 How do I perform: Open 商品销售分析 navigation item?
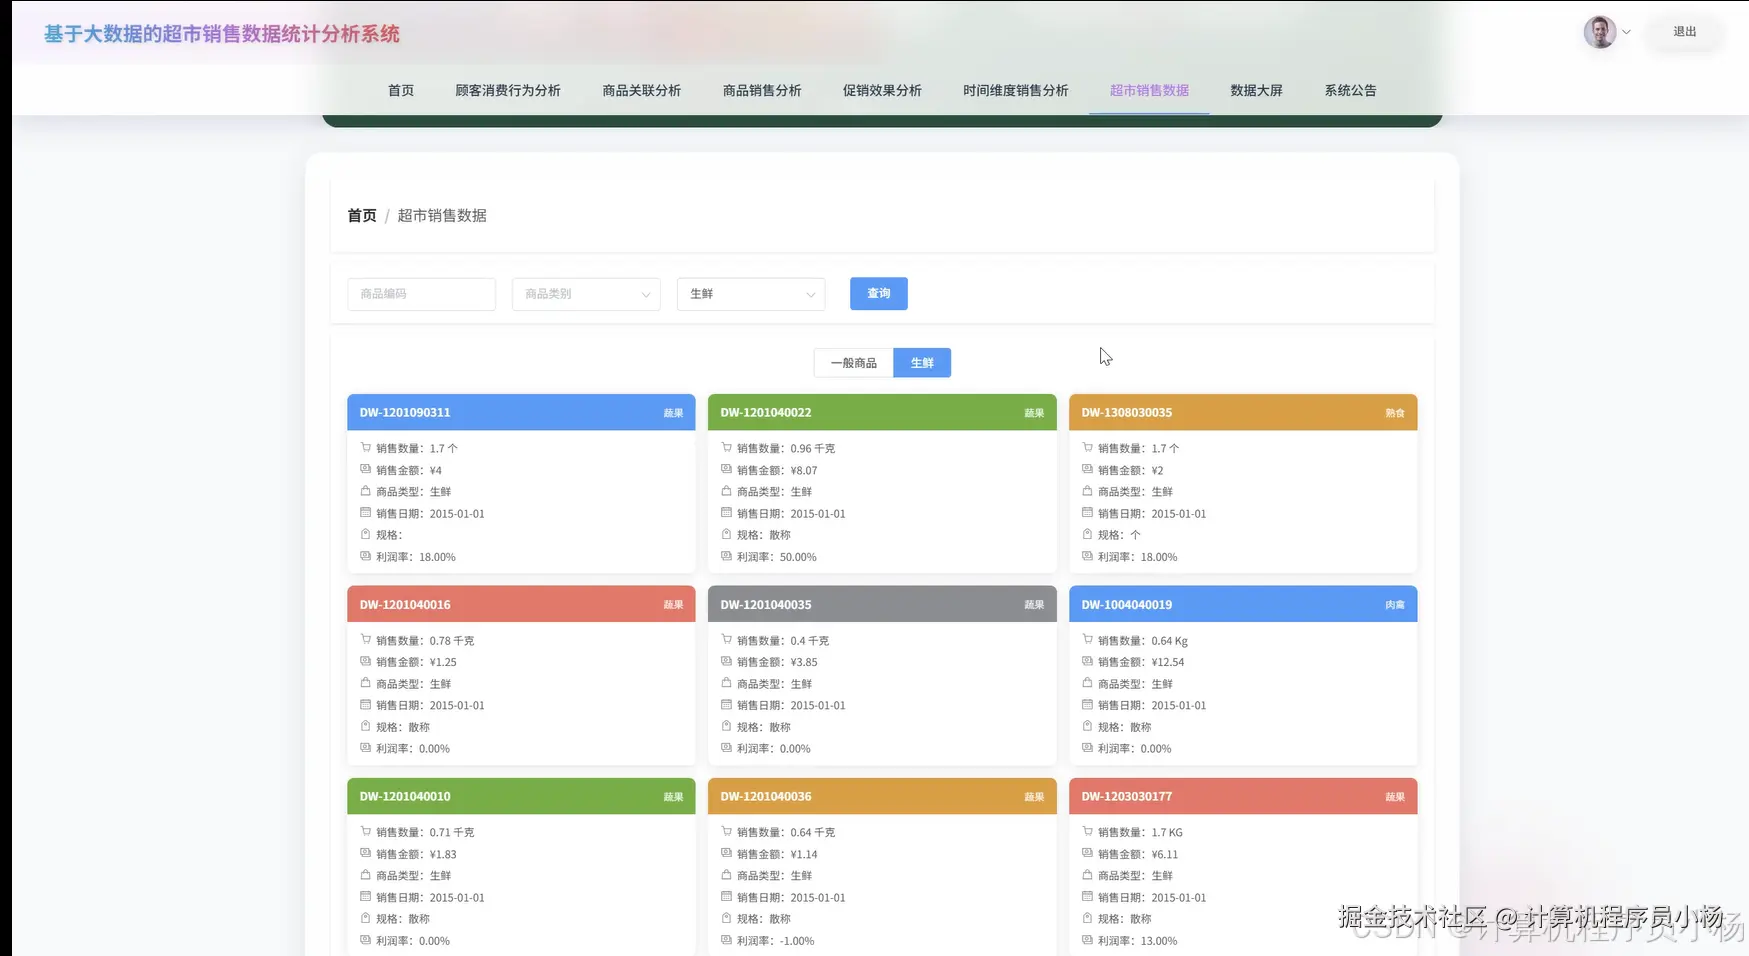click(x=762, y=91)
